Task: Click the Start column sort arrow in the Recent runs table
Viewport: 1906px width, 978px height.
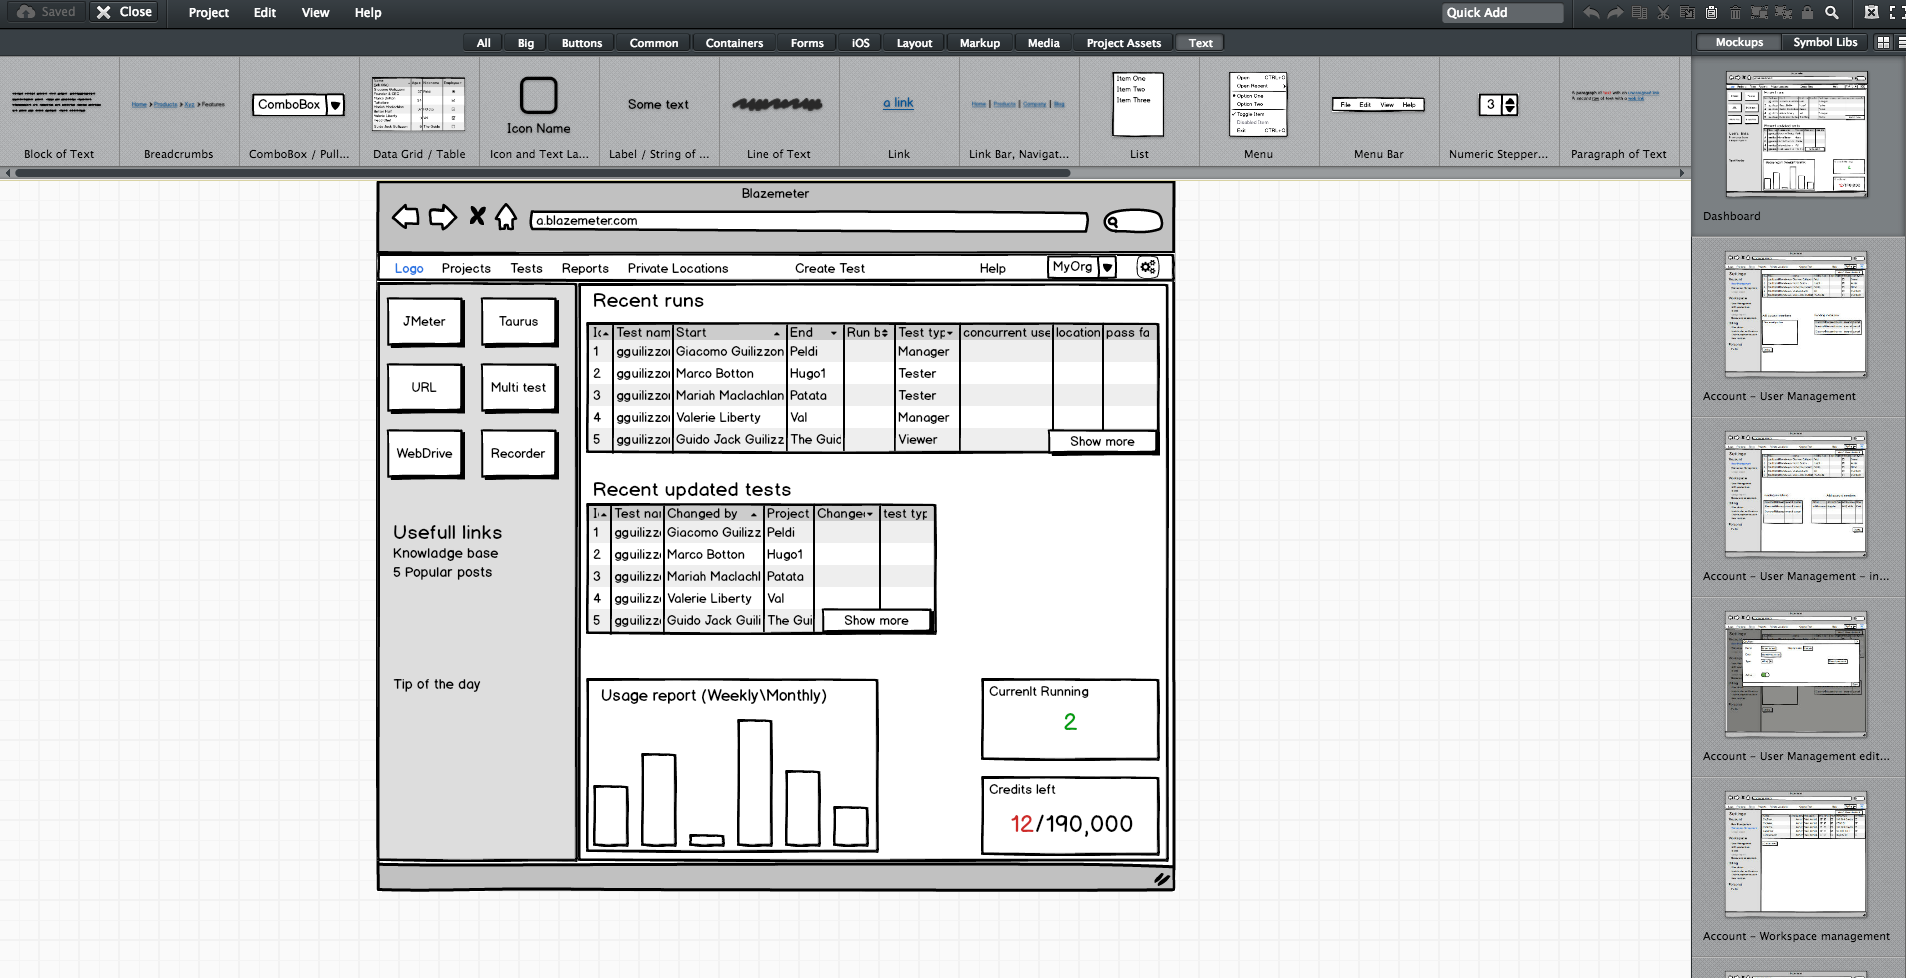Action: pos(777,333)
